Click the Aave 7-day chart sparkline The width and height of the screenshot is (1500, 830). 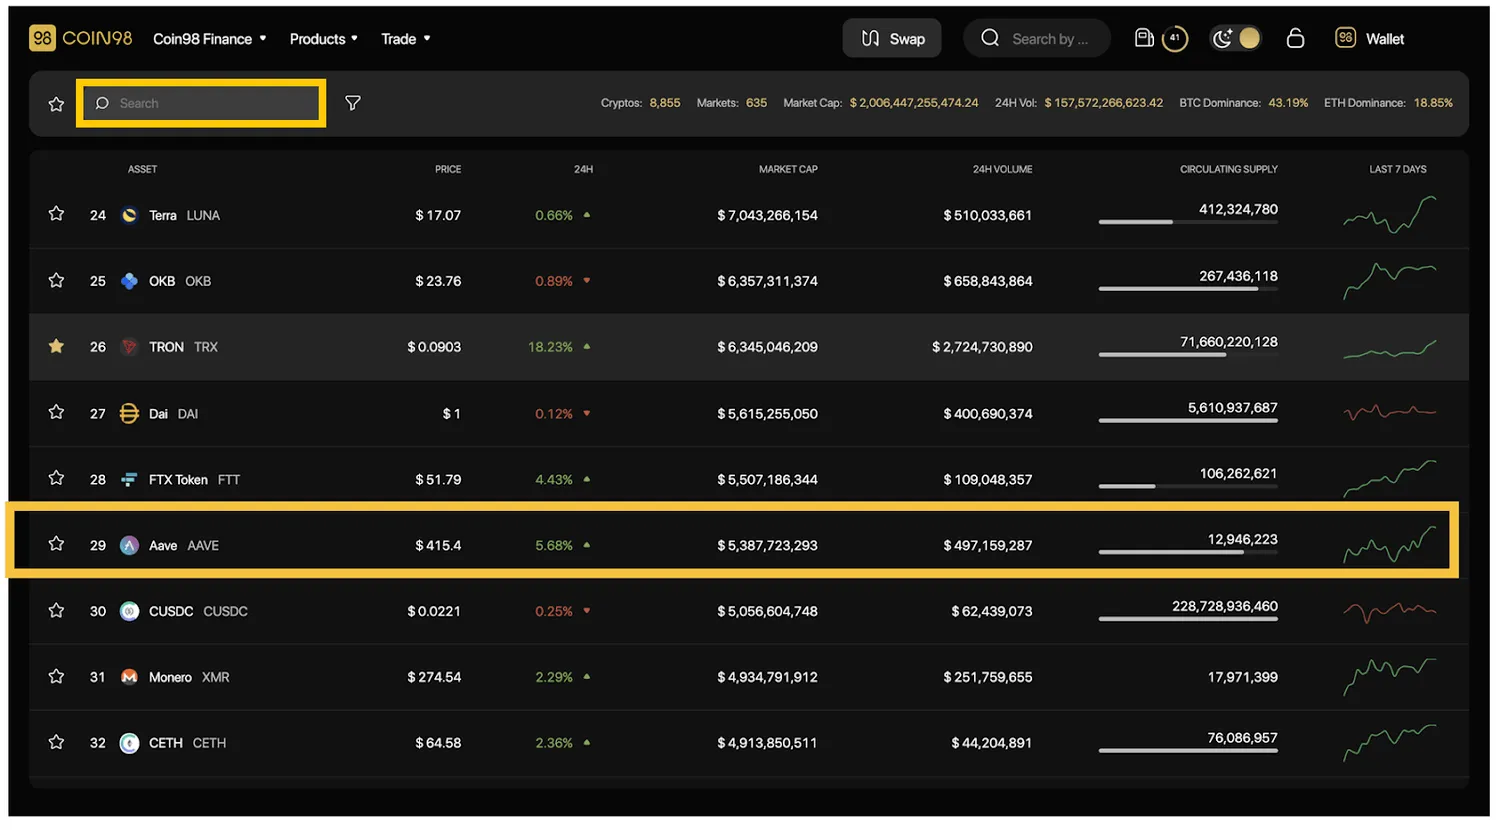[1390, 544]
